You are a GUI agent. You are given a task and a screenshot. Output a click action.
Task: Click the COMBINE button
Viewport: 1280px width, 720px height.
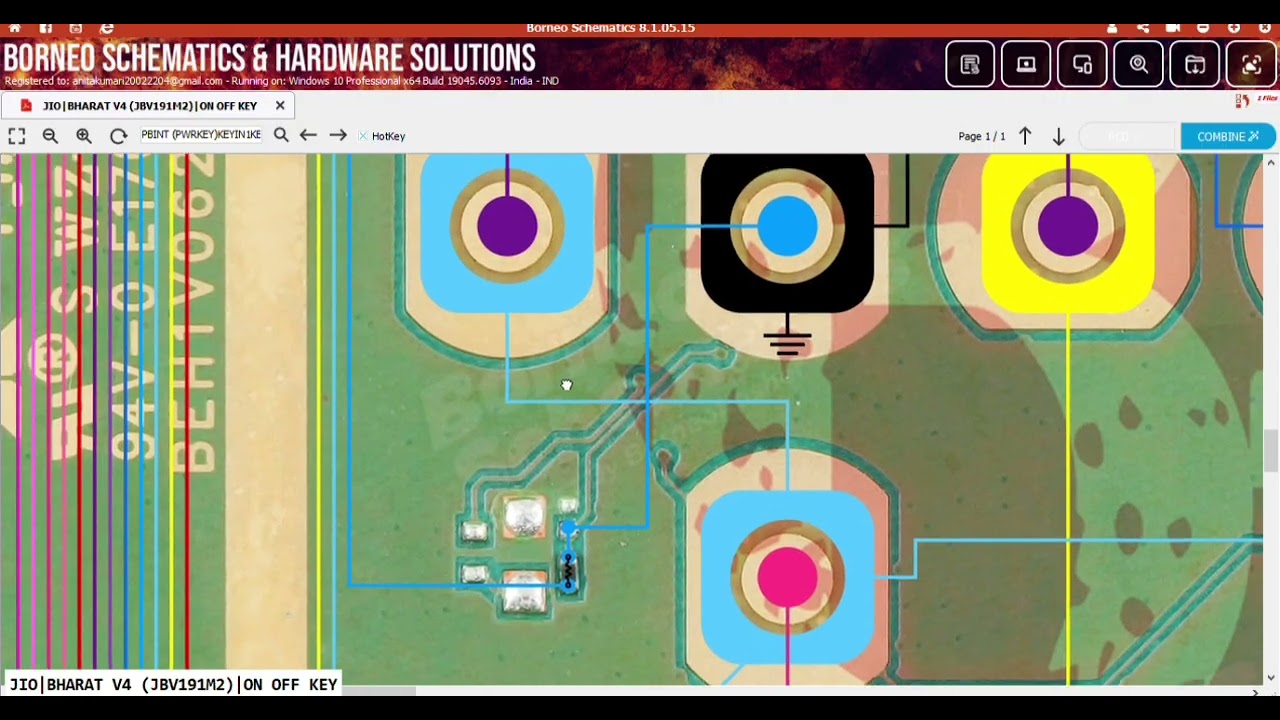pos(1228,136)
